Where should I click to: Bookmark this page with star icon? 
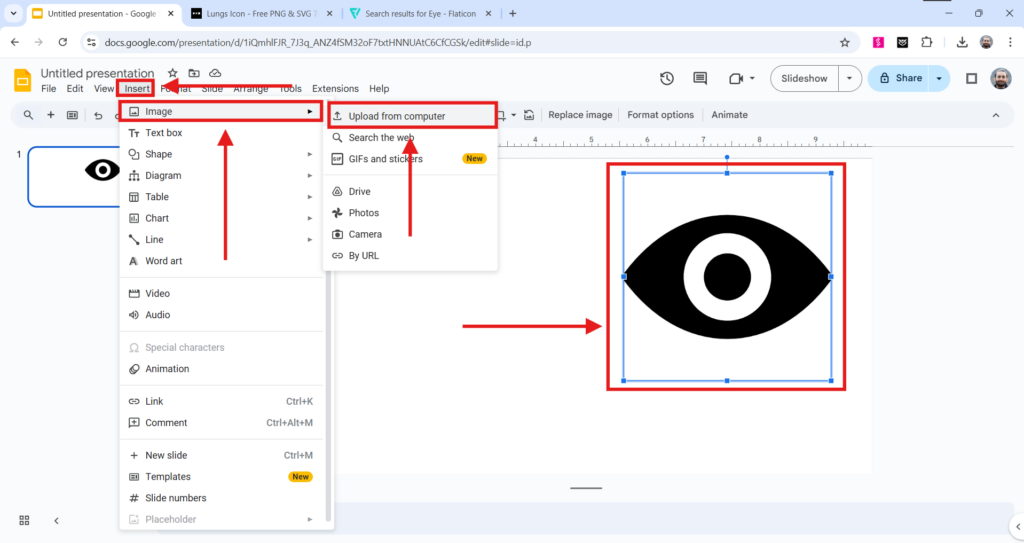pyautogui.click(x=844, y=42)
